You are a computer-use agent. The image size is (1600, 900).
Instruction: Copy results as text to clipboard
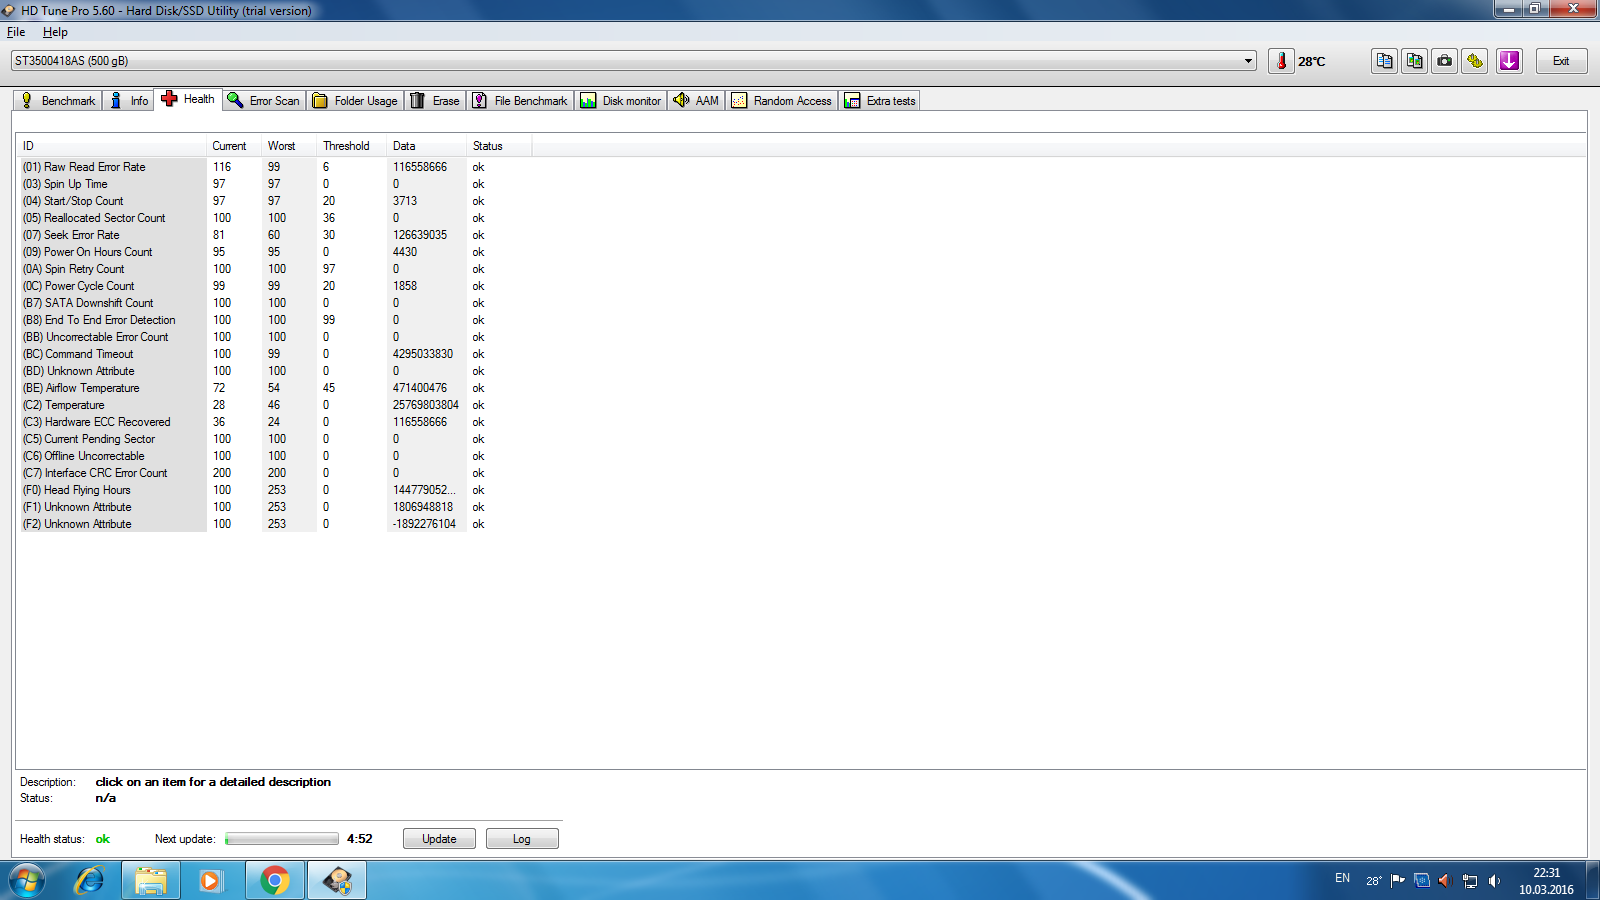[1384, 61]
